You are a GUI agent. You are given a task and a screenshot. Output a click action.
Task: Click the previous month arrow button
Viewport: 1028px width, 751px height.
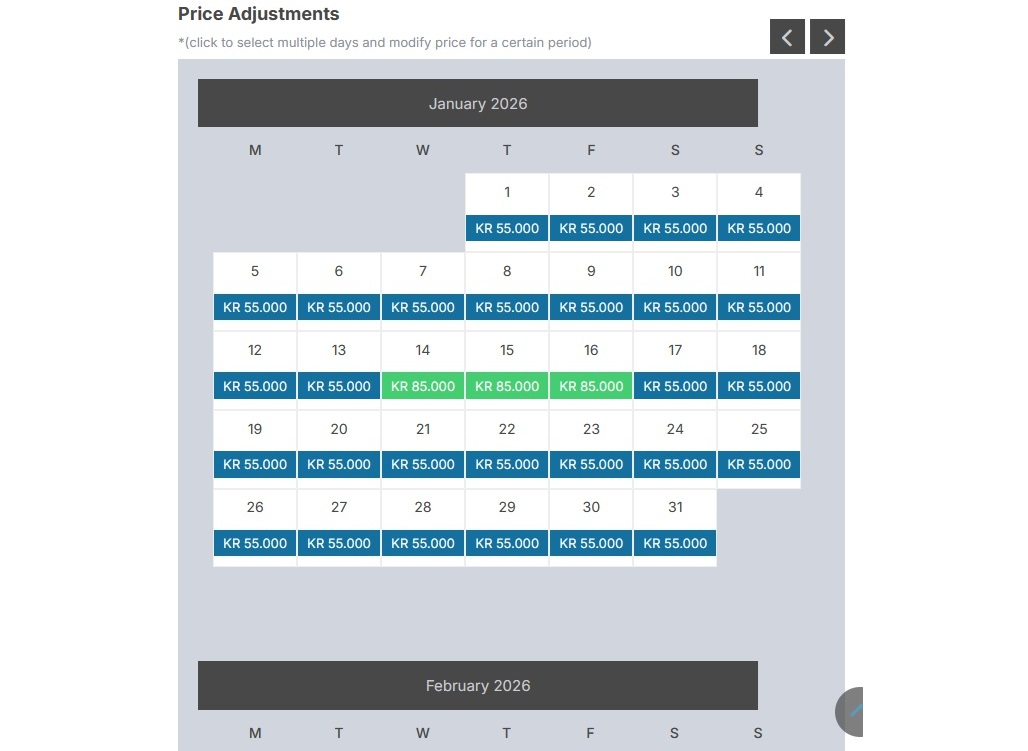point(787,37)
